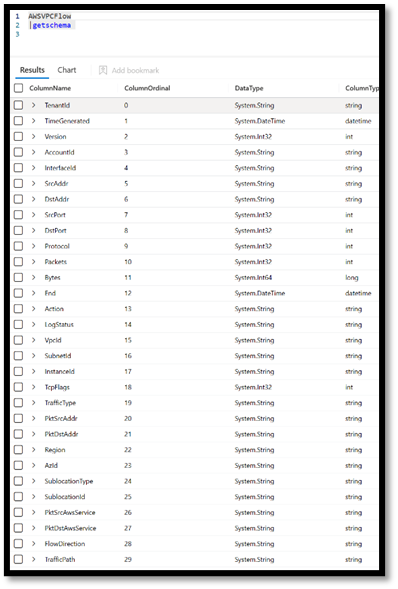Select the Results tab
Image resolution: width=398 pixels, height=589 pixels.
coord(32,70)
